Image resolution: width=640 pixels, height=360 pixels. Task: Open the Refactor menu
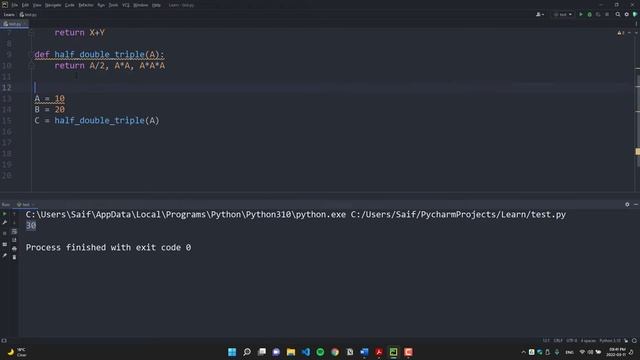tap(86, 5)
